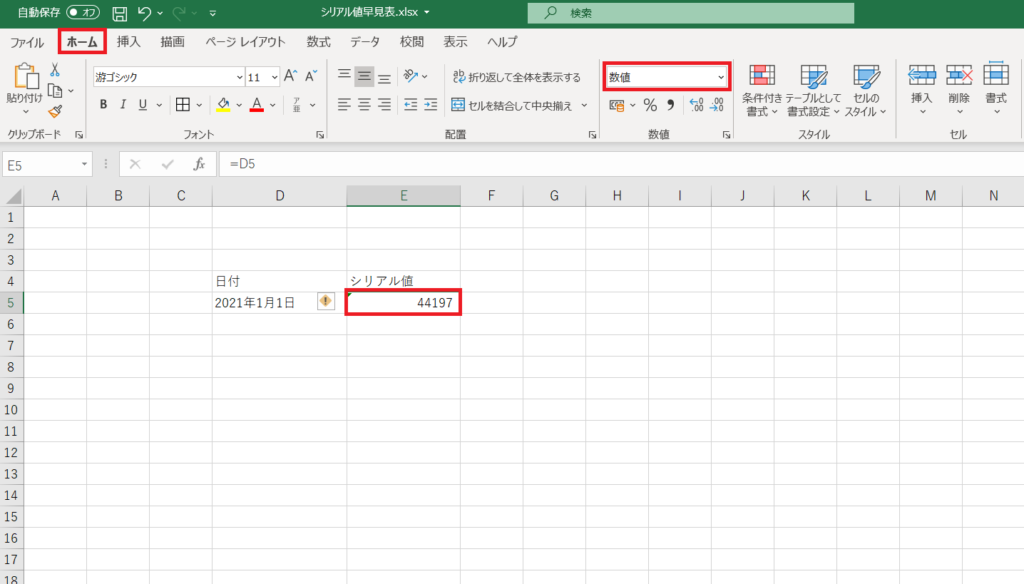Center text horizontally
The height and width of the screenshot is (584, 1024).
pyautogui.click(x=364, y=105)
